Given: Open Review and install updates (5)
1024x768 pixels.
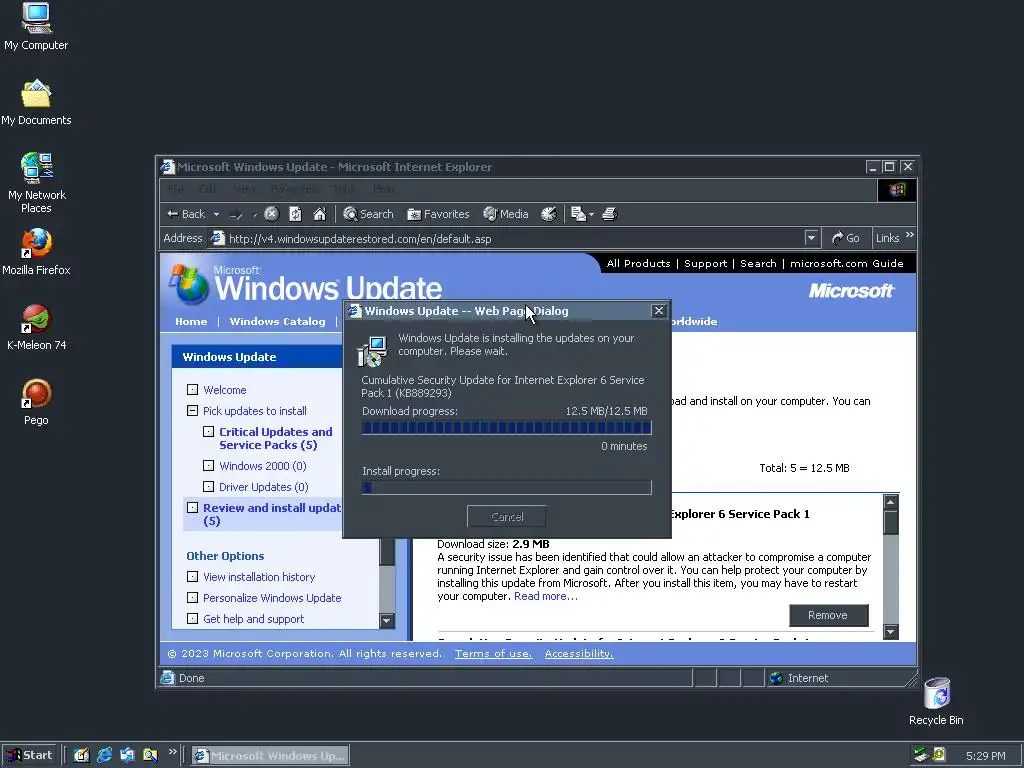Looking at the screenshot, I should (x=272, y=514).
